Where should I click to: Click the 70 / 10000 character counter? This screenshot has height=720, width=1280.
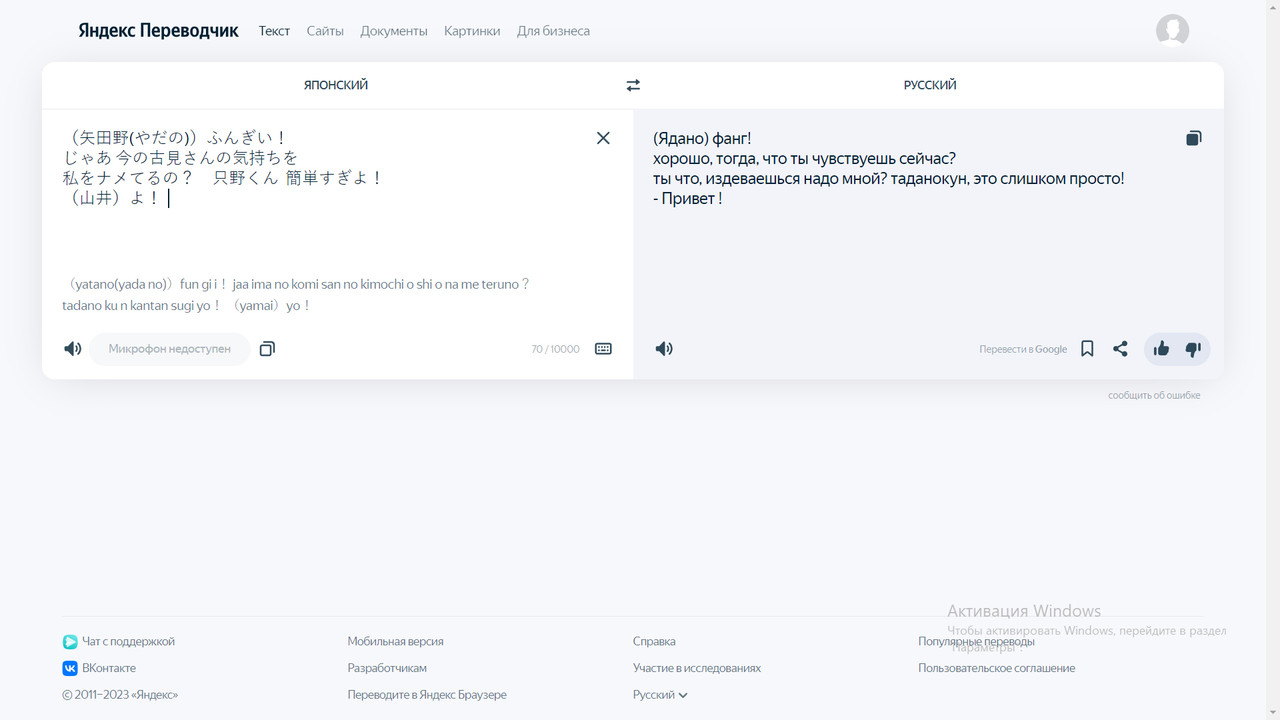pos(555,349)
